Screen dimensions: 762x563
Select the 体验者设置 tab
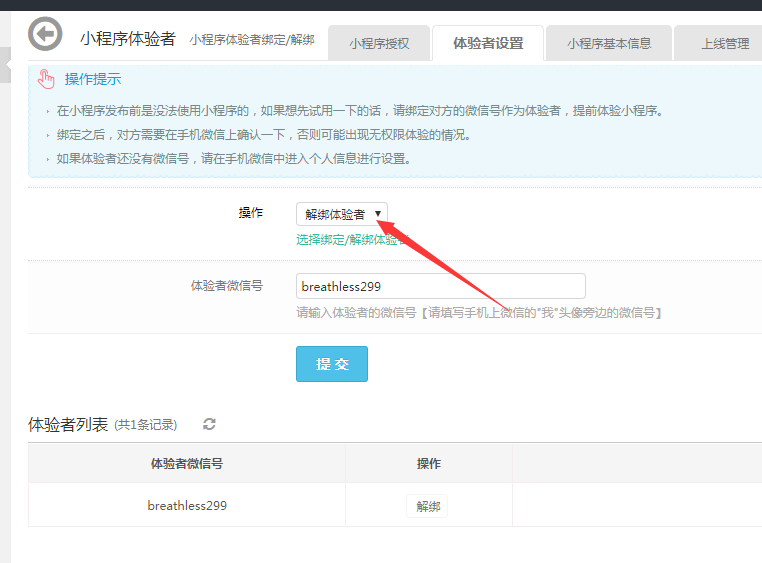tap(488, 44)
